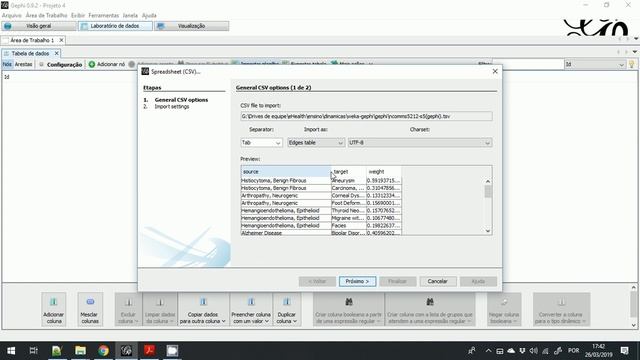The width and height of the screenshot is (640, 360).
Task: Cancel the Spreadsheet CSV import dialog
Action: (x=437, y=281)
